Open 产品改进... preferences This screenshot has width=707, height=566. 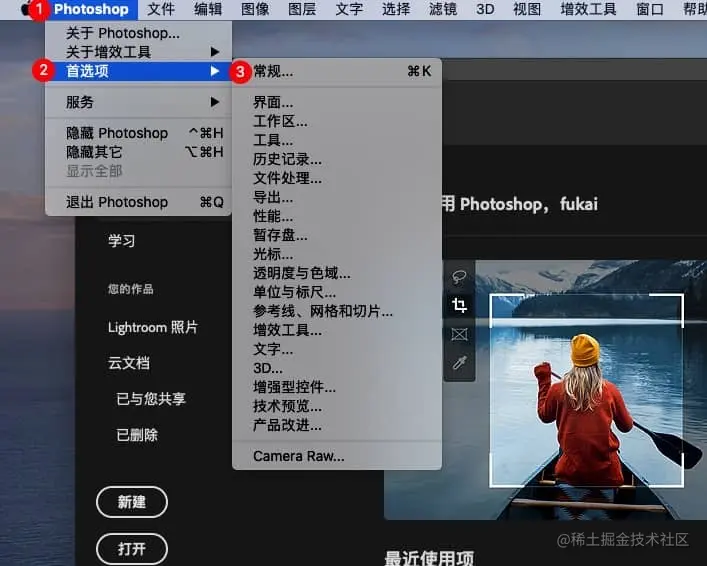337,425
